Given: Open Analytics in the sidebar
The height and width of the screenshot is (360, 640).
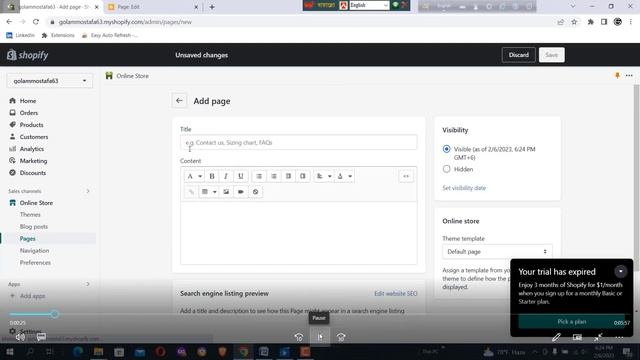Looking at the screenshot, I should coord(32,149).
